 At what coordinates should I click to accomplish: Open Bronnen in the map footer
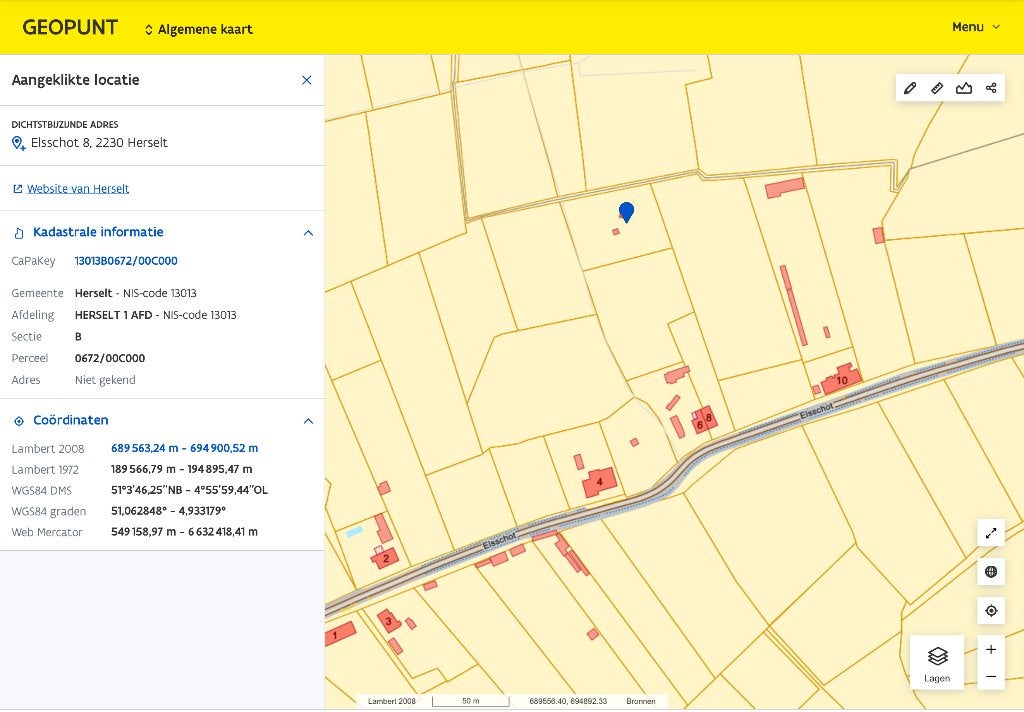coord(640,701)
